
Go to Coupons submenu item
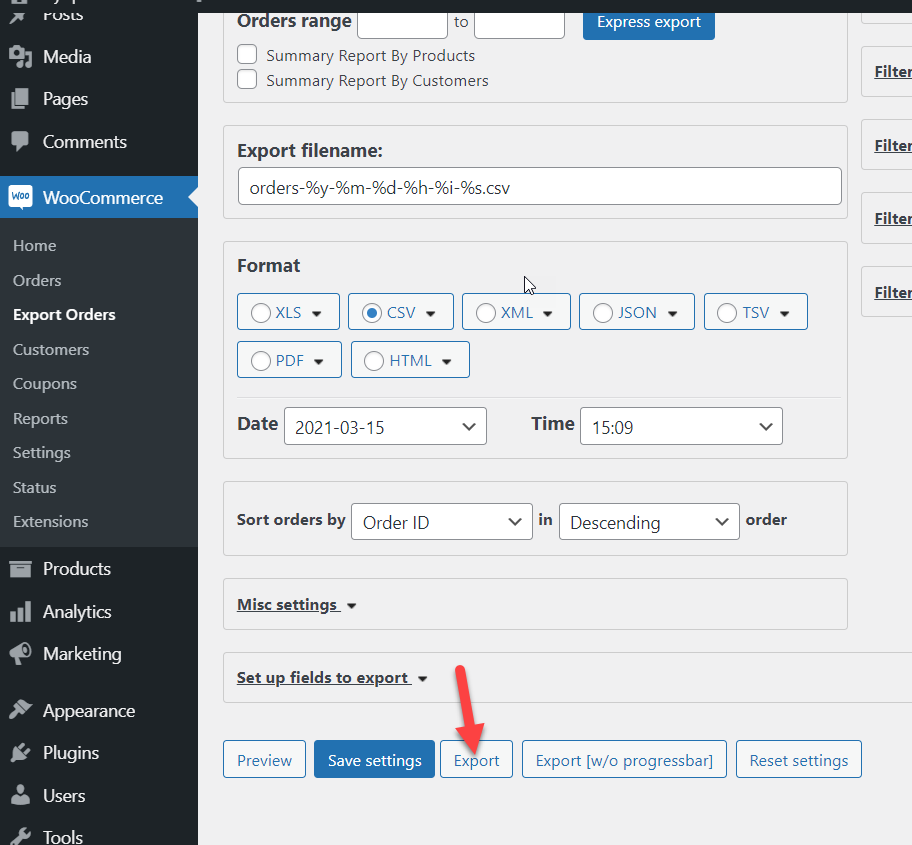pos(45,384)
